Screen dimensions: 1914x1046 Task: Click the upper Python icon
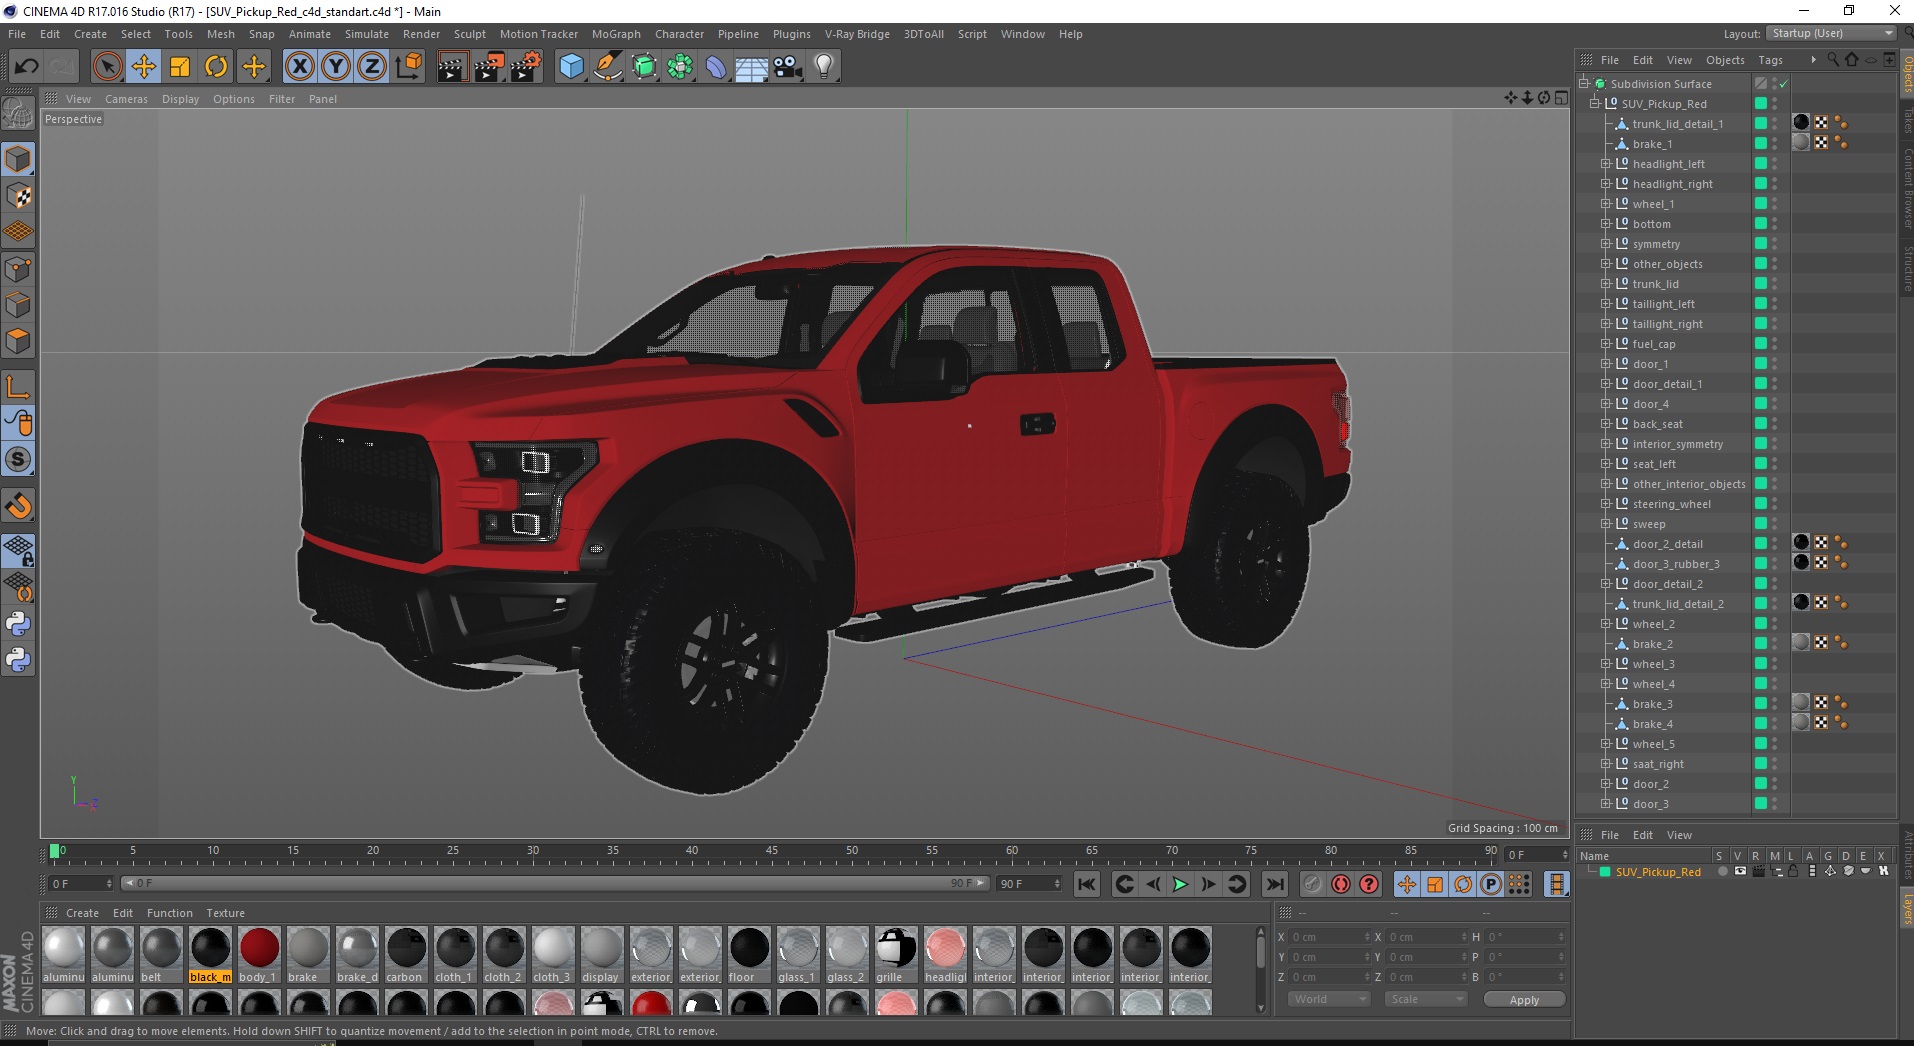point(18,624)
